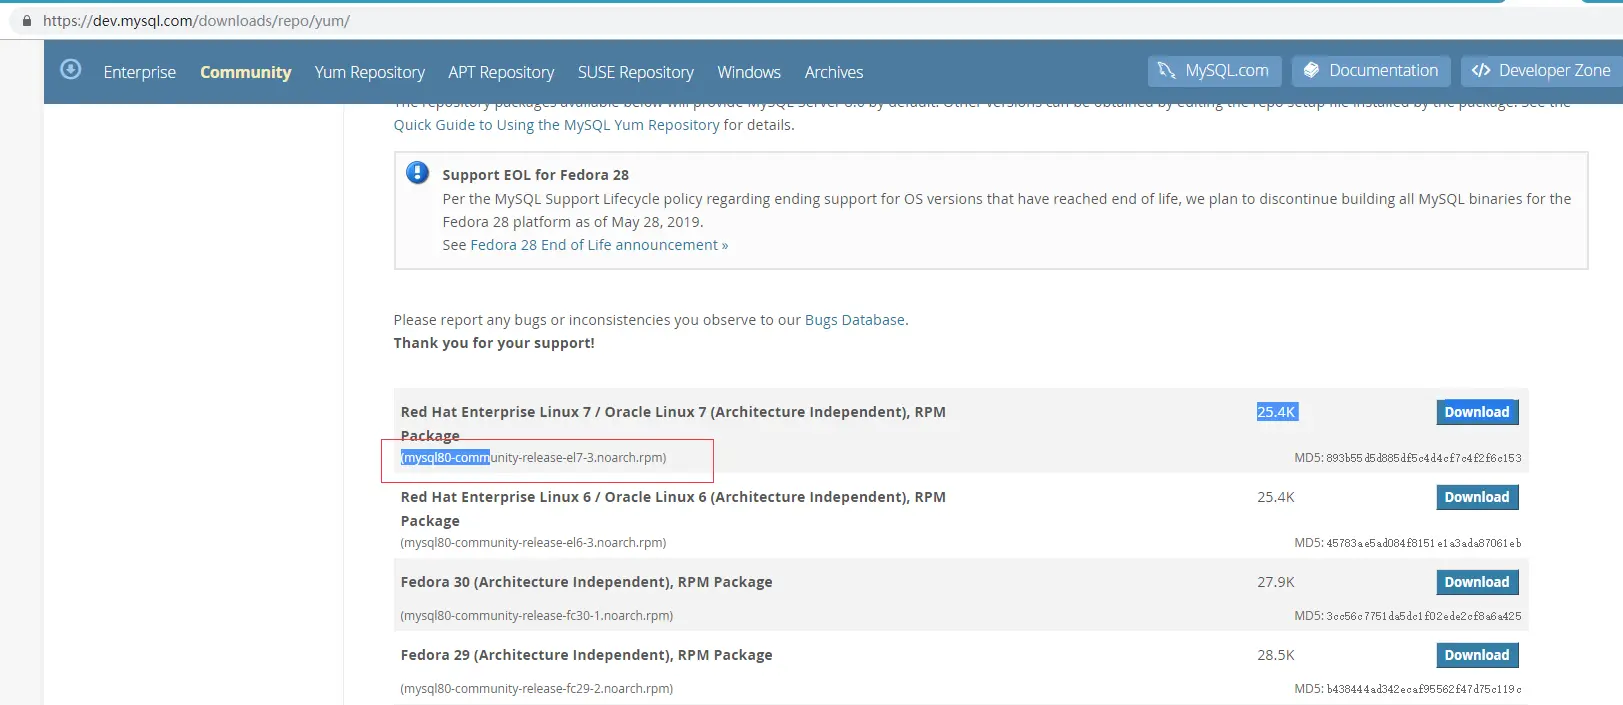Open the Bugs Database link

click(x=855, y=320)
